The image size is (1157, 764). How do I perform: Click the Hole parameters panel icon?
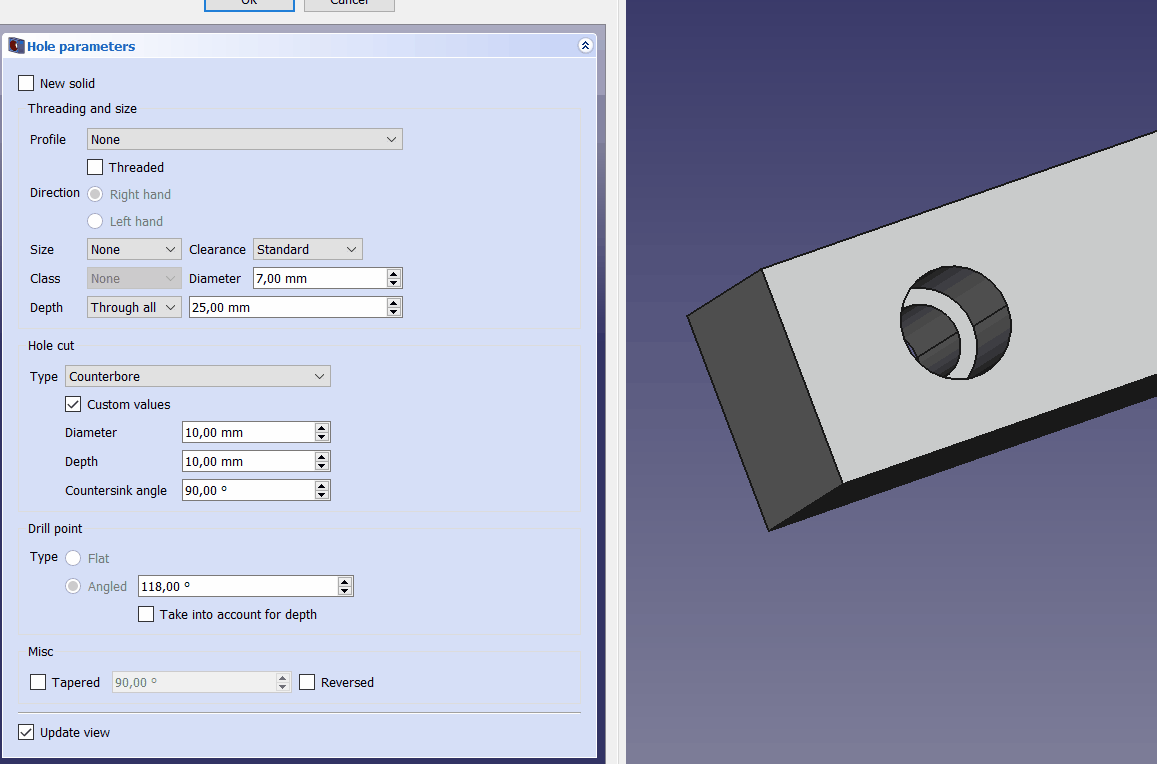tap(16, 46)
